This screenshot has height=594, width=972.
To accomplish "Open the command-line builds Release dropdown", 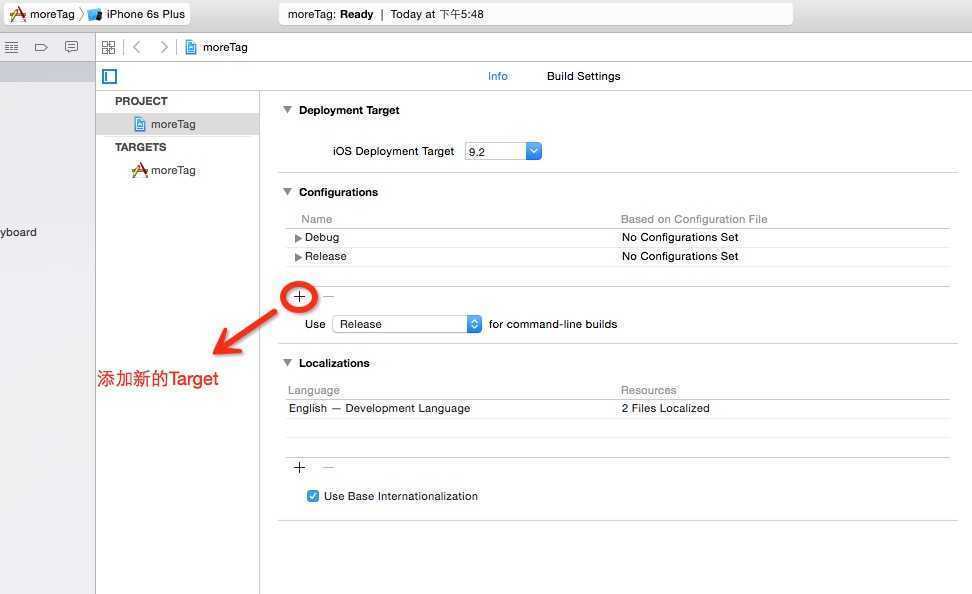I will pyautogui.click(x=407, y=324).
